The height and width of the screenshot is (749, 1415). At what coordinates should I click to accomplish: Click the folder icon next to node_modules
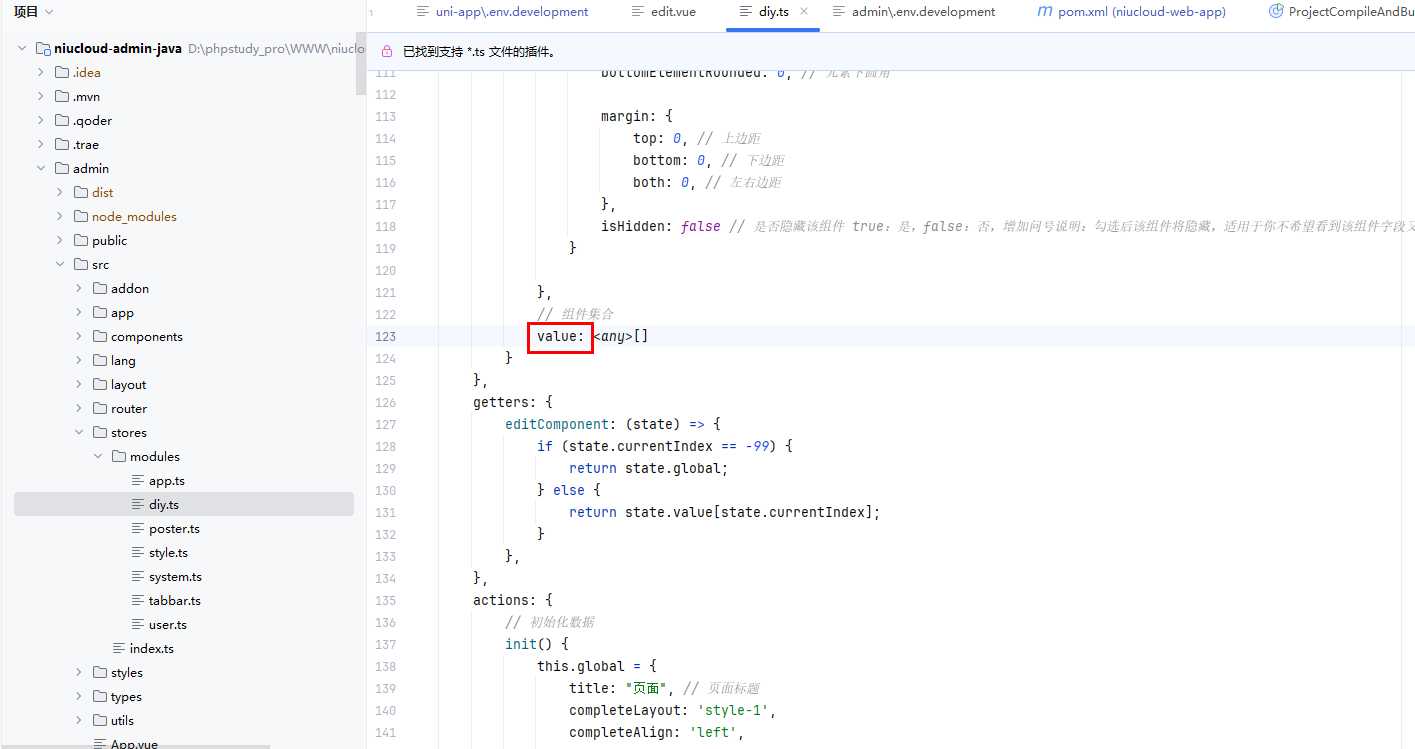click(x=81, y=217)
